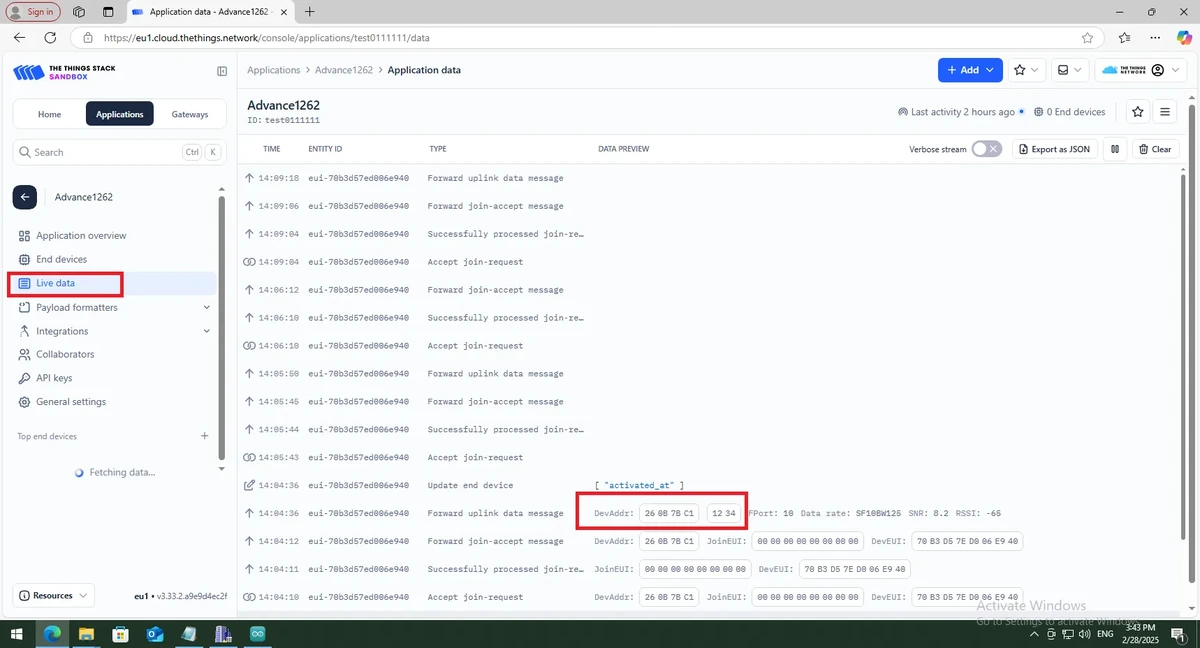Screen dimensions: 1200x648
Task: Click the back arrow beside Advance1262
Action: tap(25, 197)
